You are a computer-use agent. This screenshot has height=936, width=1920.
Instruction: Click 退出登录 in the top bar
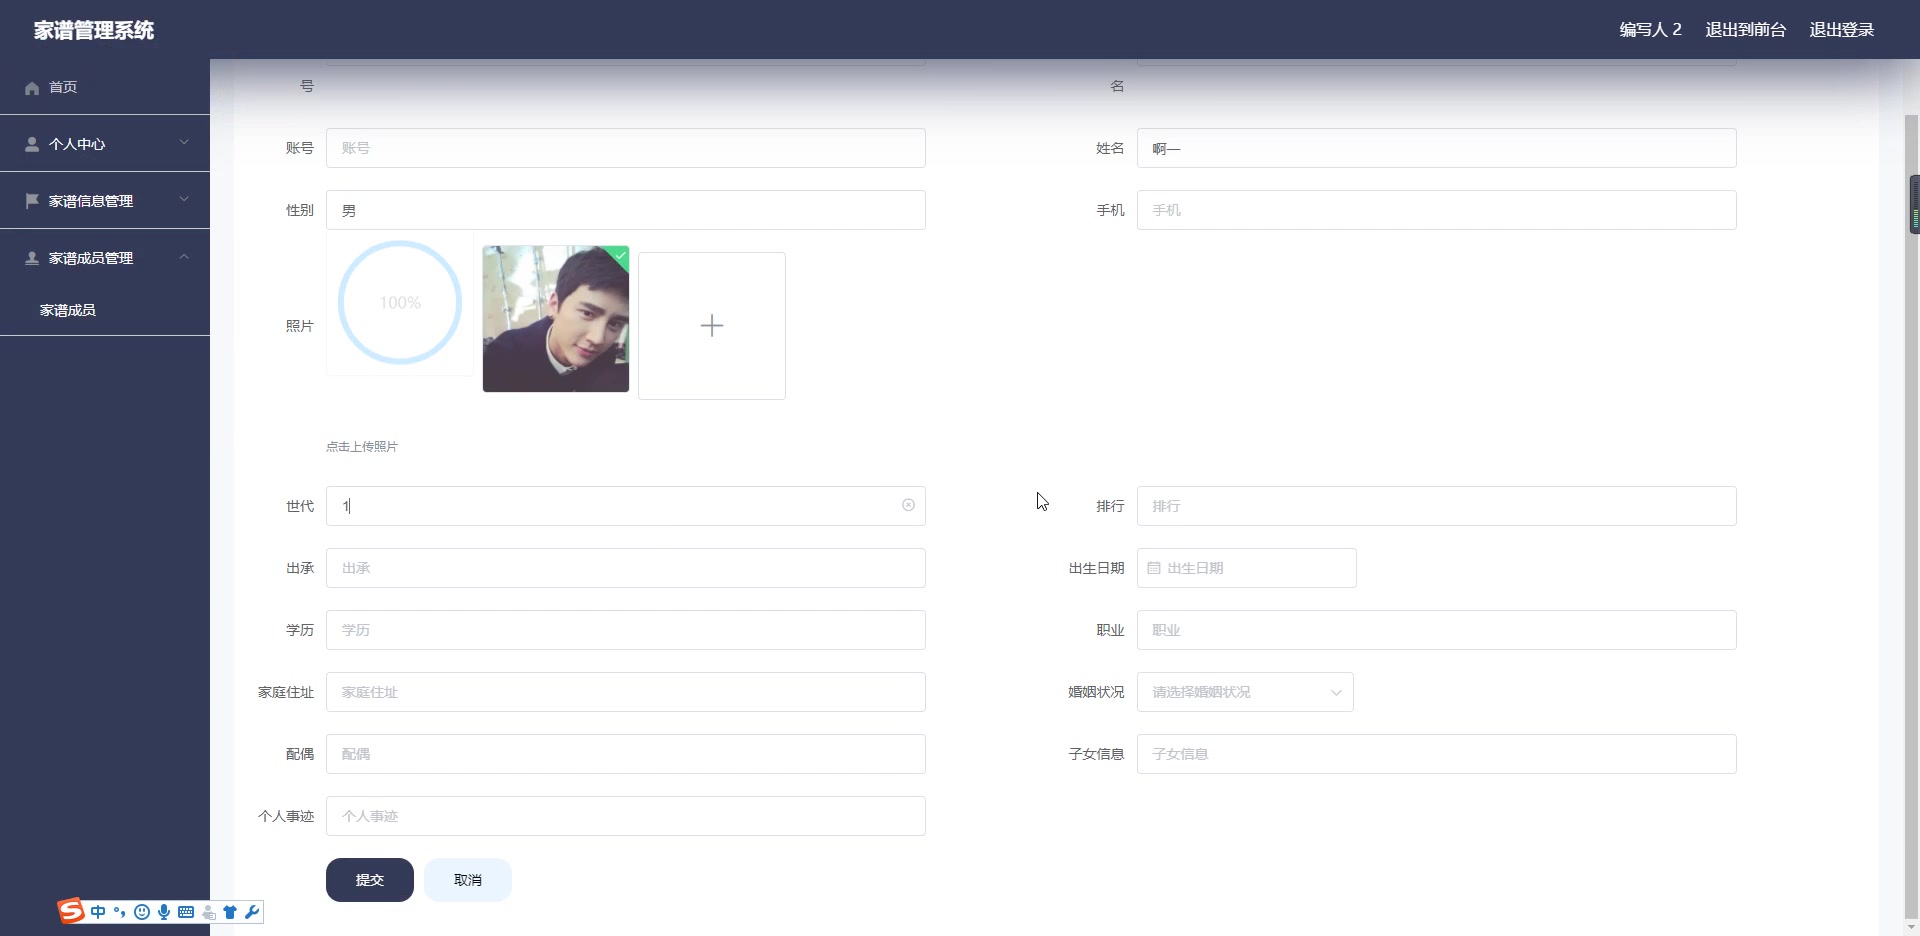pos(1841,30)
